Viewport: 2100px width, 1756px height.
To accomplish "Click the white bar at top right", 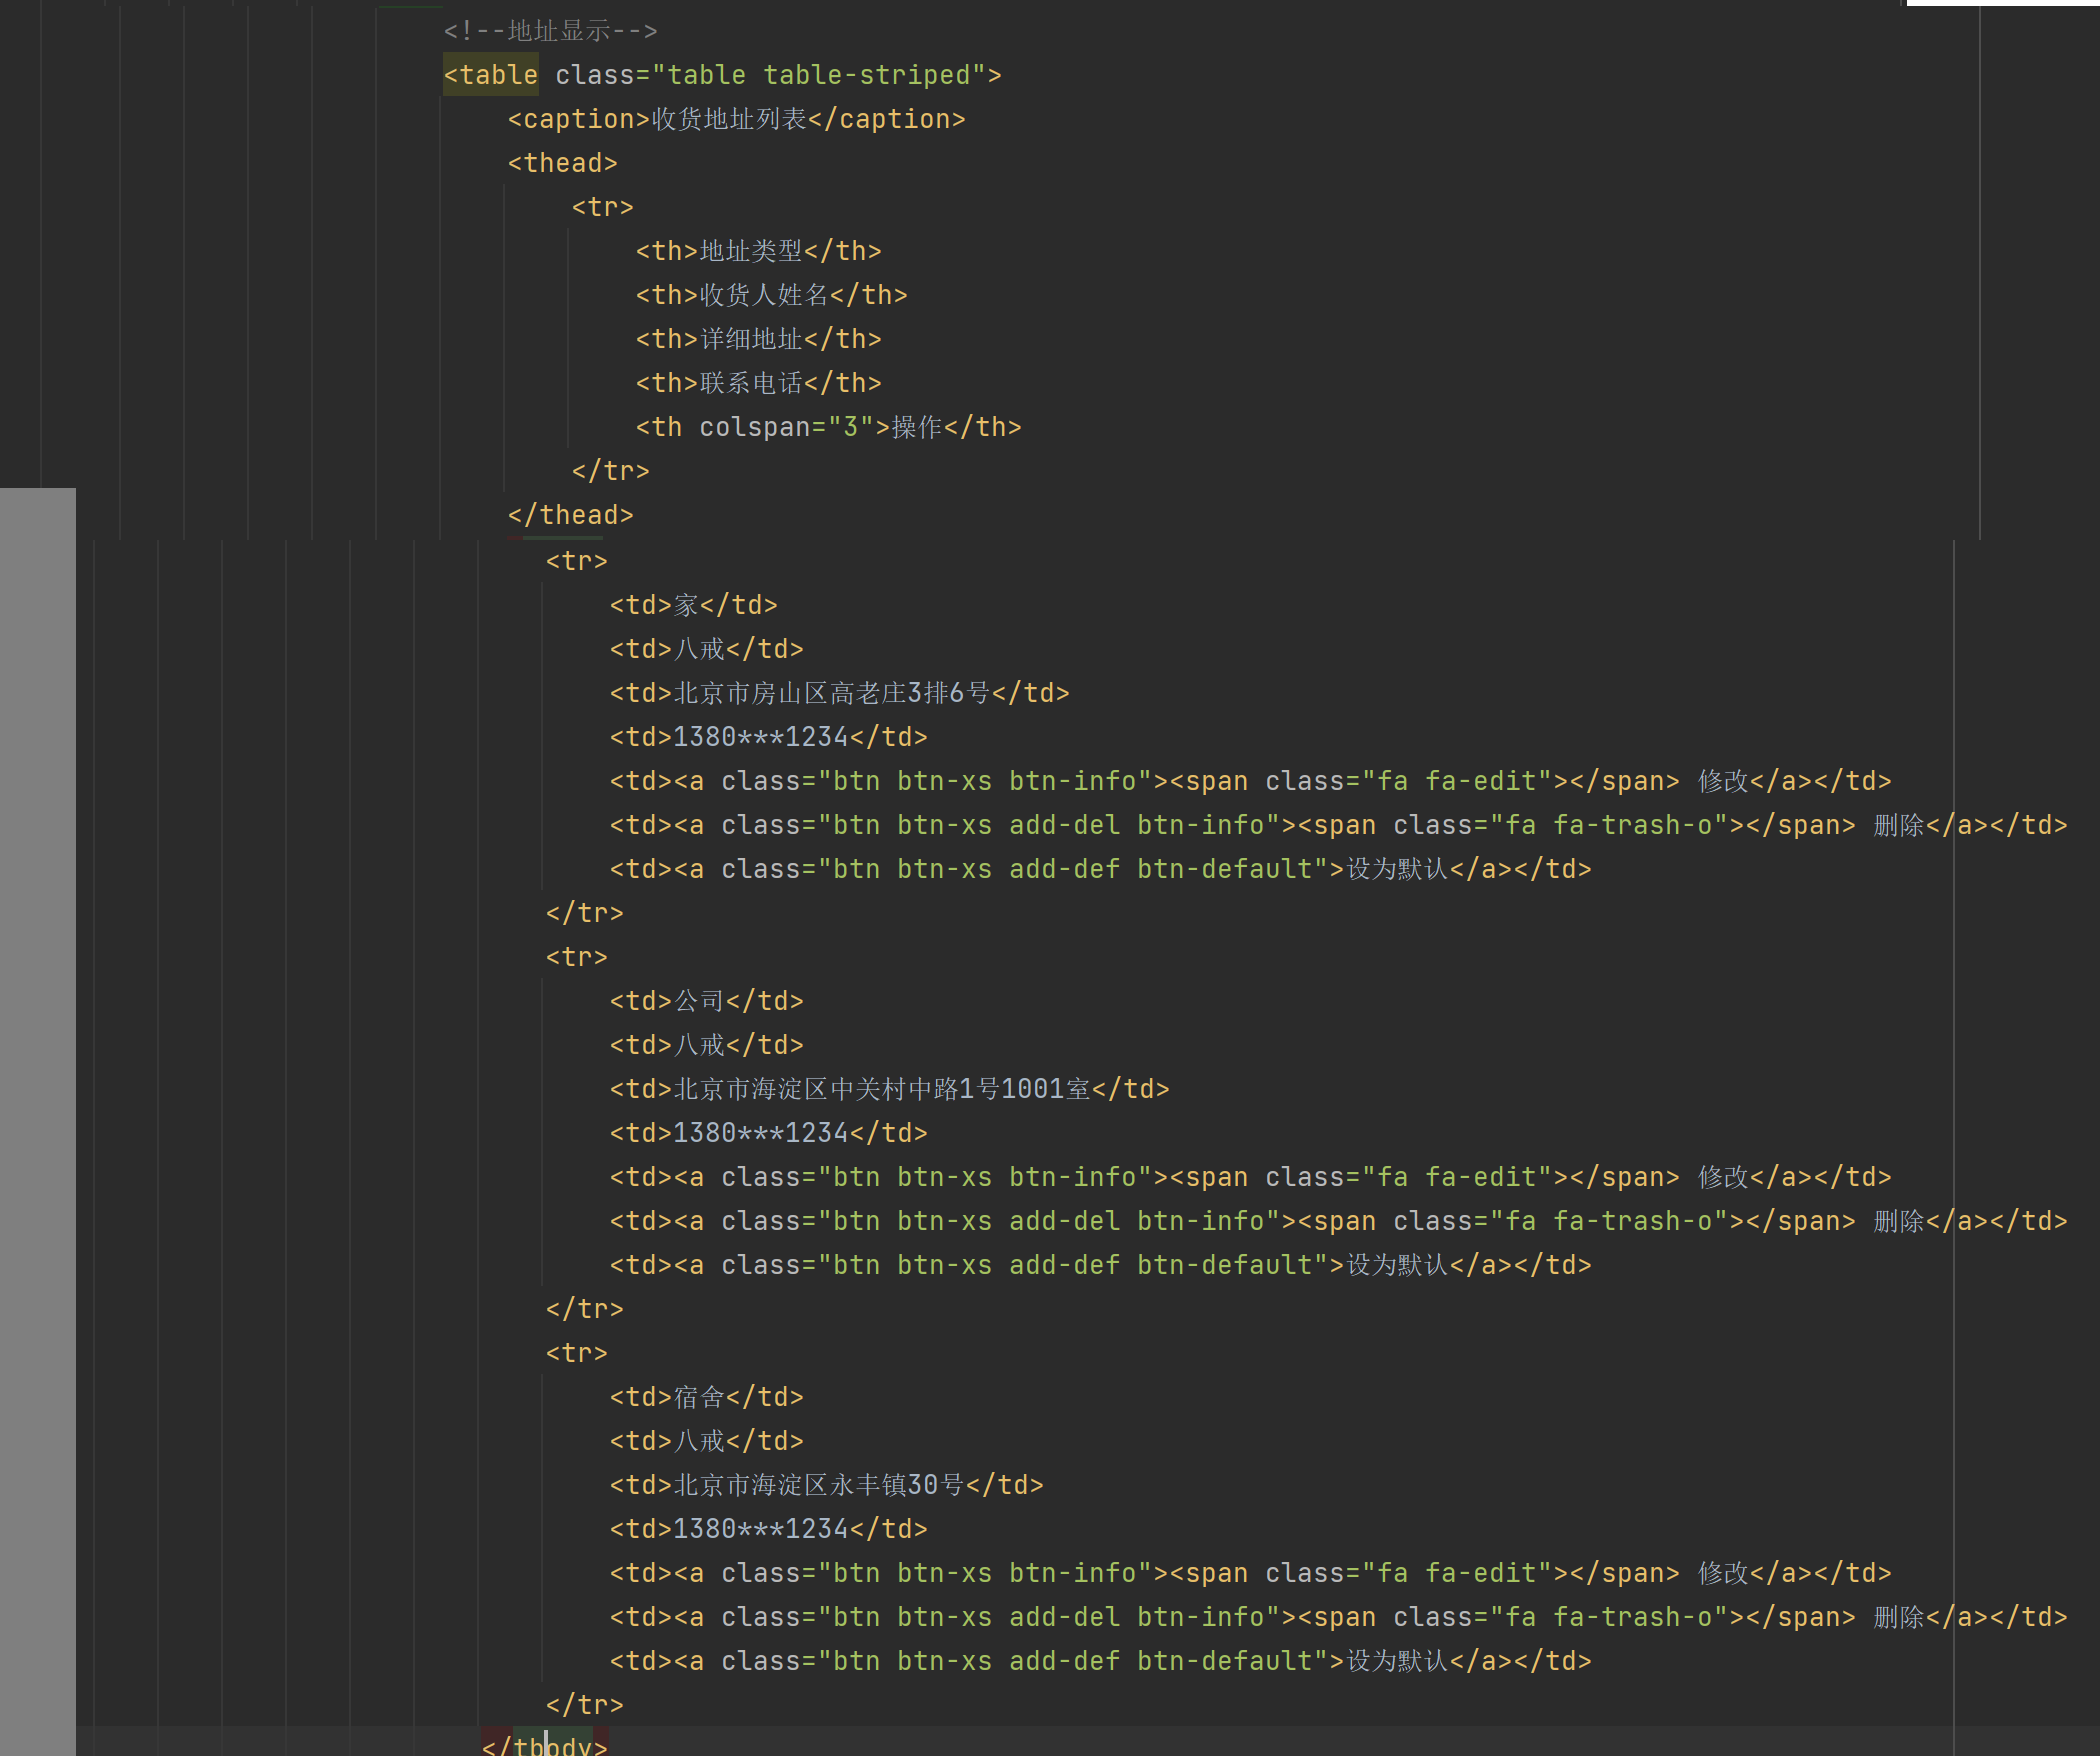I will point(2002,3).
